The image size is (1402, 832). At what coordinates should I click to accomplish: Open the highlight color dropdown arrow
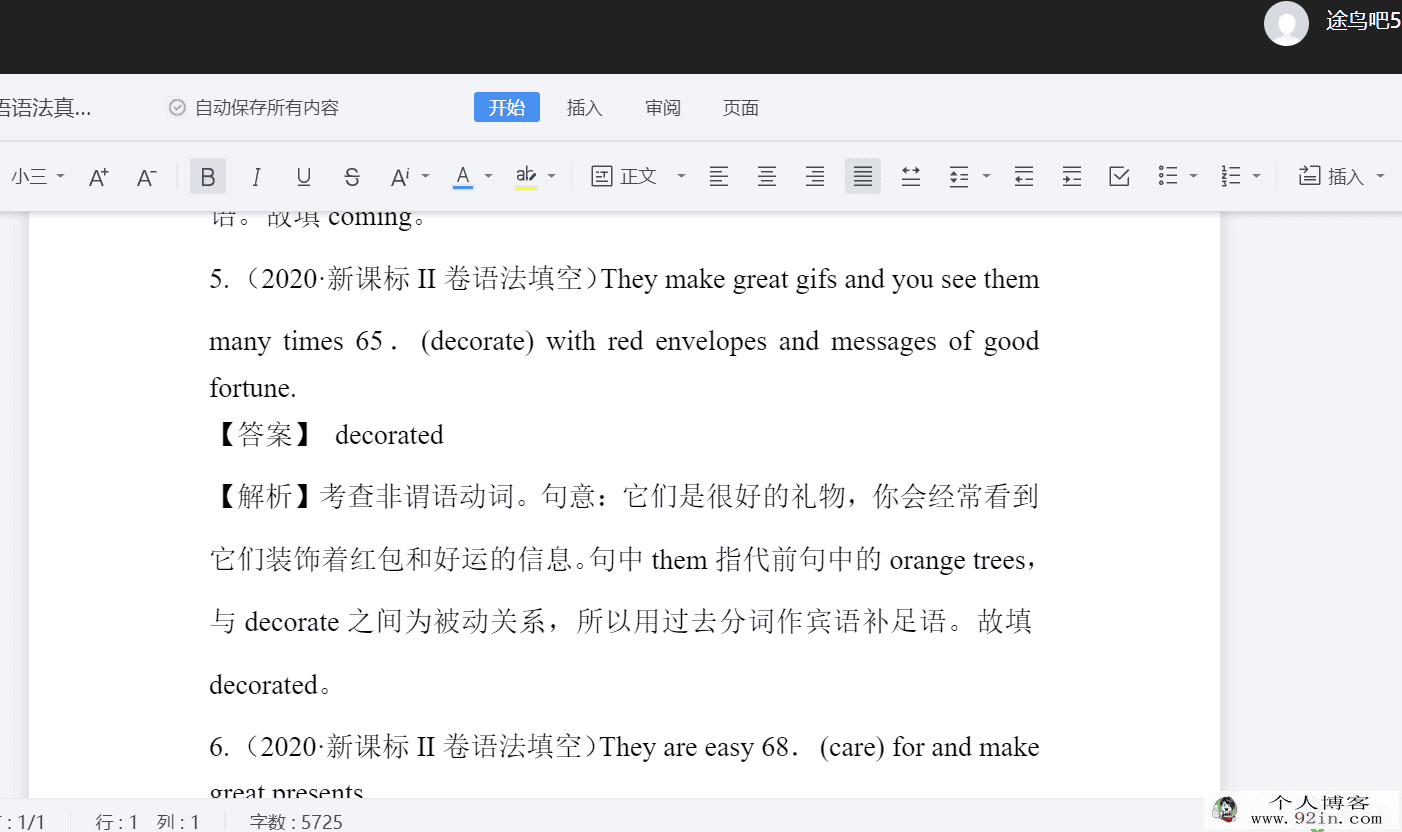[551, 176]
